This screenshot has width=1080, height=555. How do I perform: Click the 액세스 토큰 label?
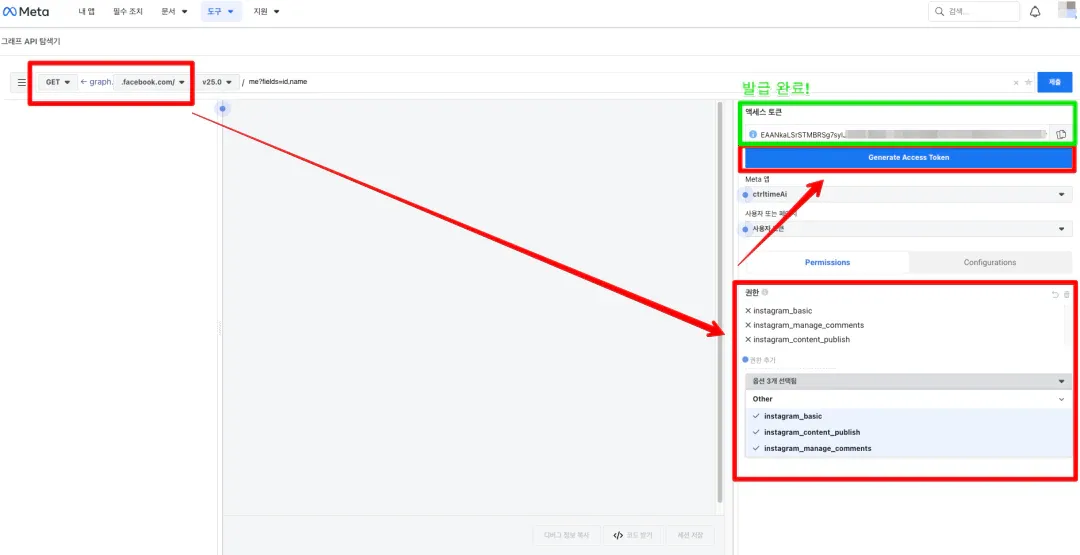763,112
